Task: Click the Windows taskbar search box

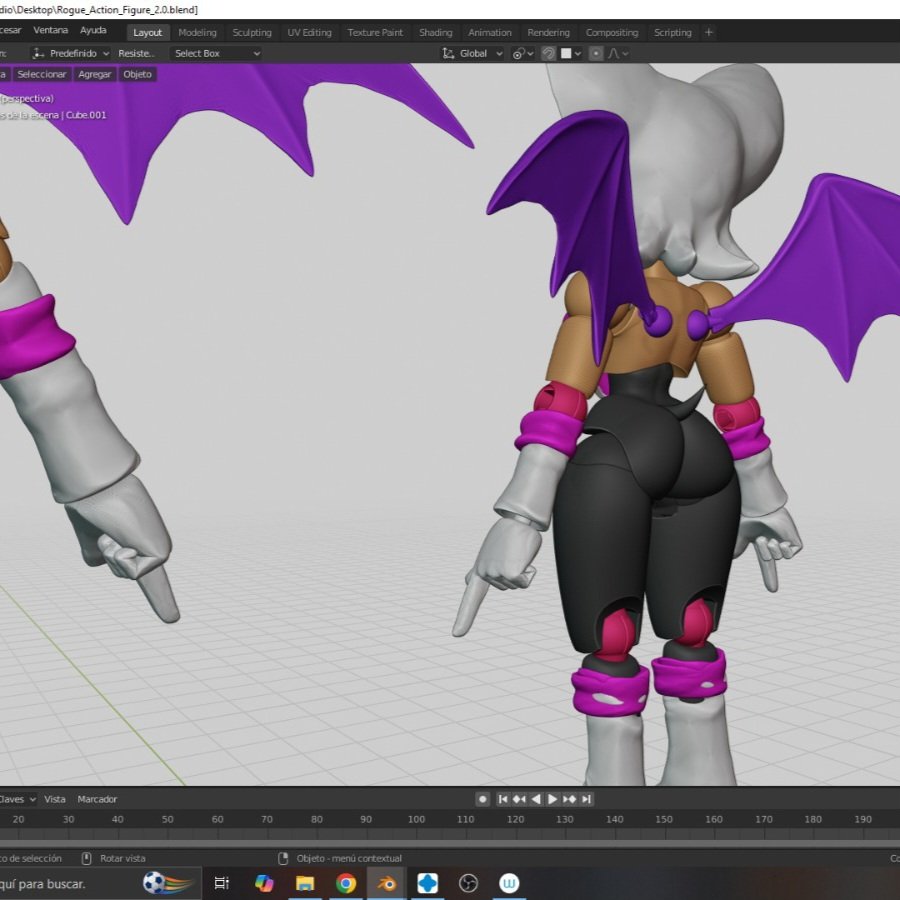Action: (x=100, y=883)
